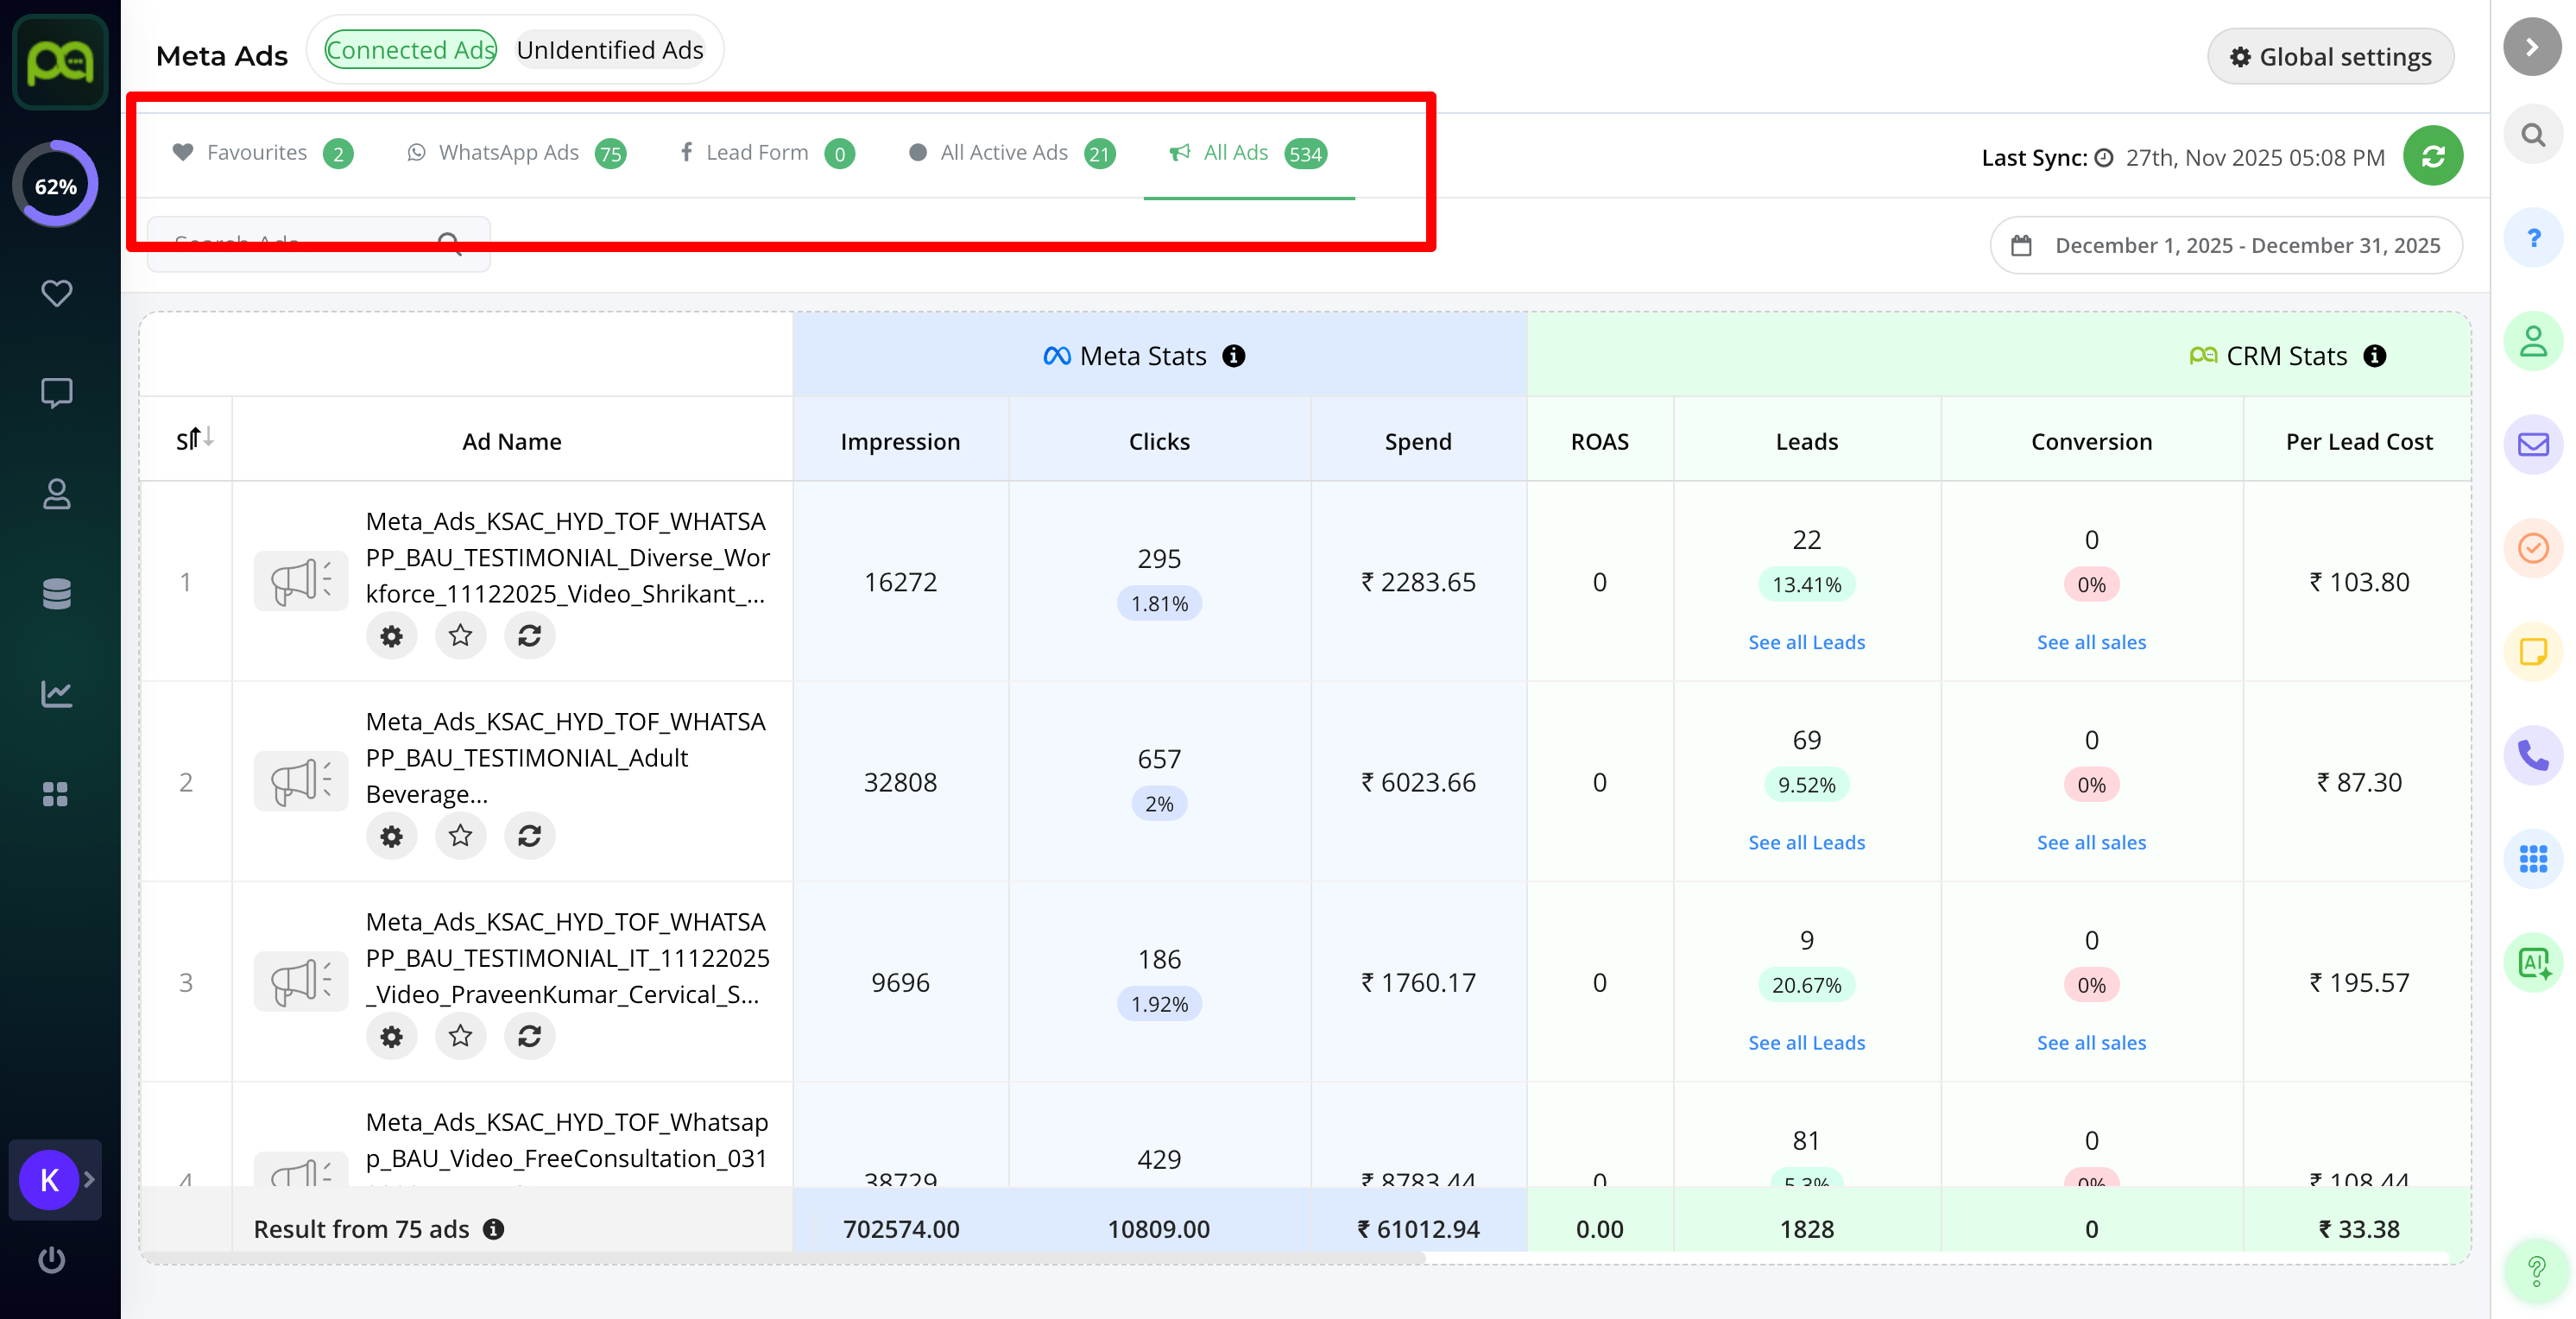Image resolution: width=2576 pixels, height=1319 pixels.
Task: Expand the K user profile menu
Action: coord(56,1180)
